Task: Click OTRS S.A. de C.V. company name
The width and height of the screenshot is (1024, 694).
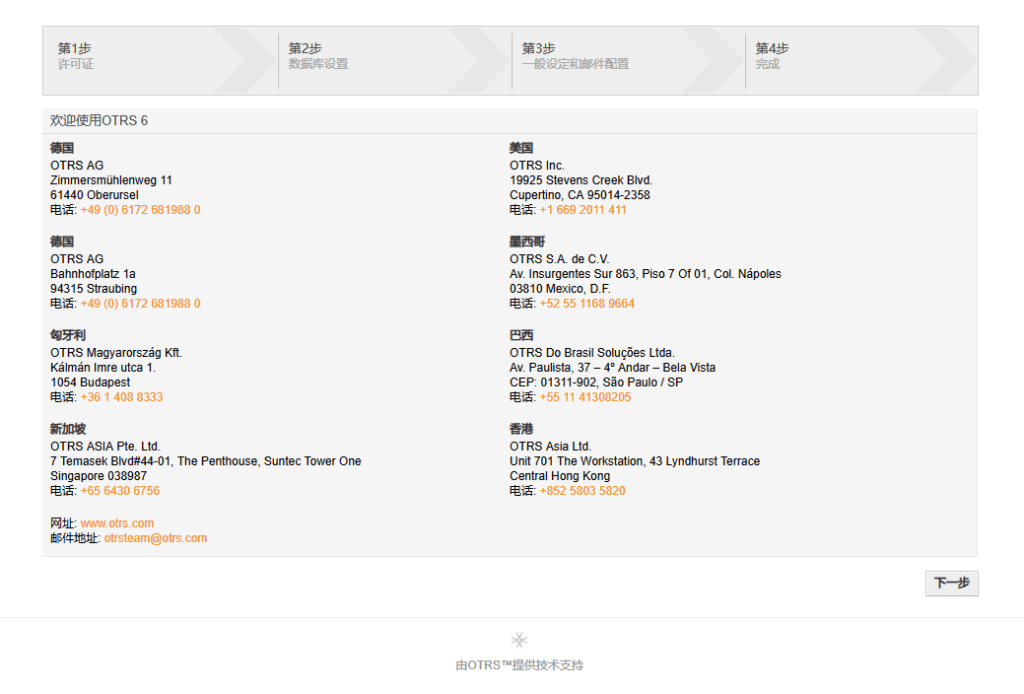Action: (560, 259)
